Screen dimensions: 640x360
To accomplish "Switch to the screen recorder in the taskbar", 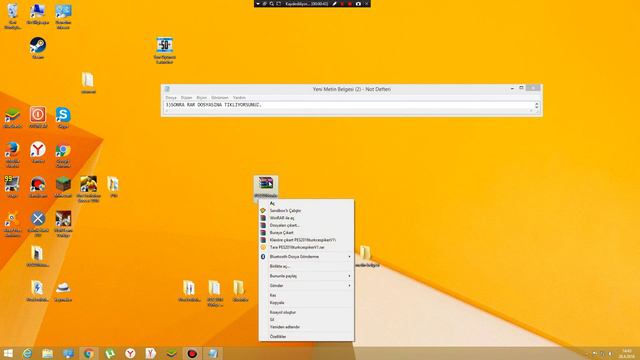I will (192, 353).
